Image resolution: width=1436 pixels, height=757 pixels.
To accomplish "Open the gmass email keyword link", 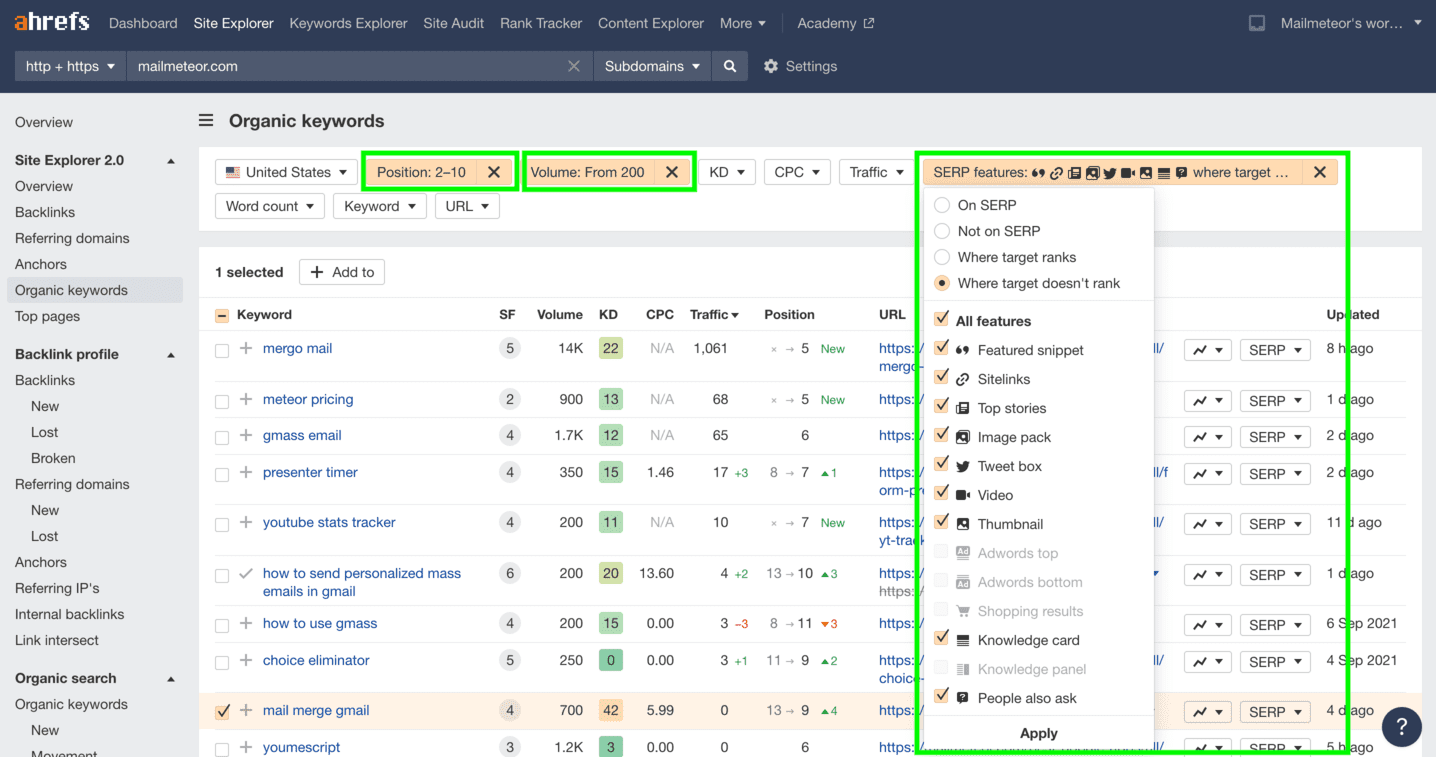I will pos(302,435).
